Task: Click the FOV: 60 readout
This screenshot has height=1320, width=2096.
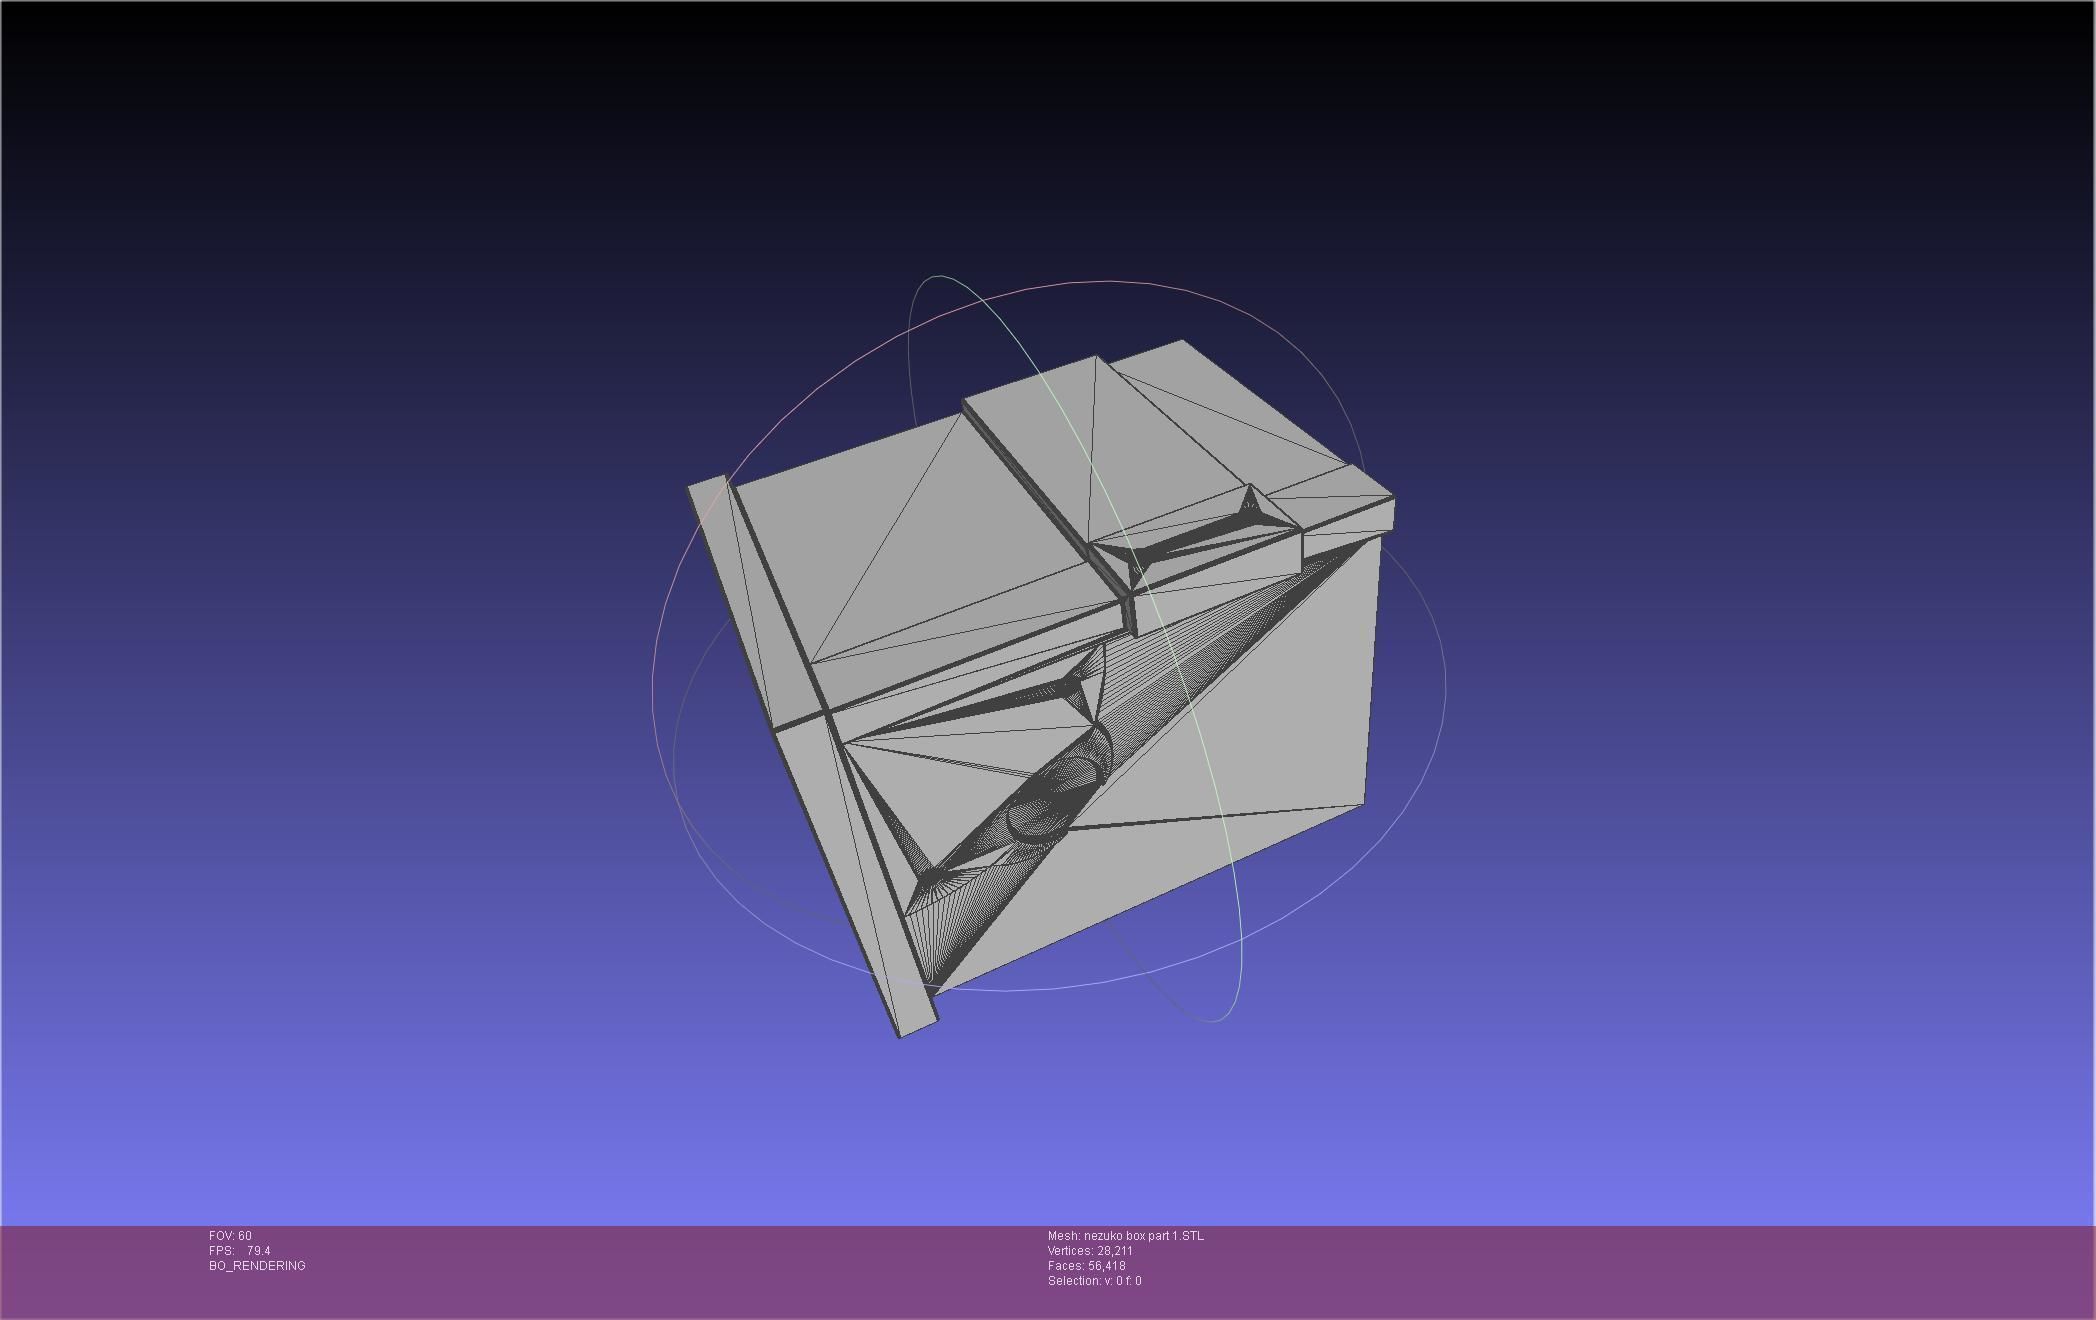Action: (230, 1236)
